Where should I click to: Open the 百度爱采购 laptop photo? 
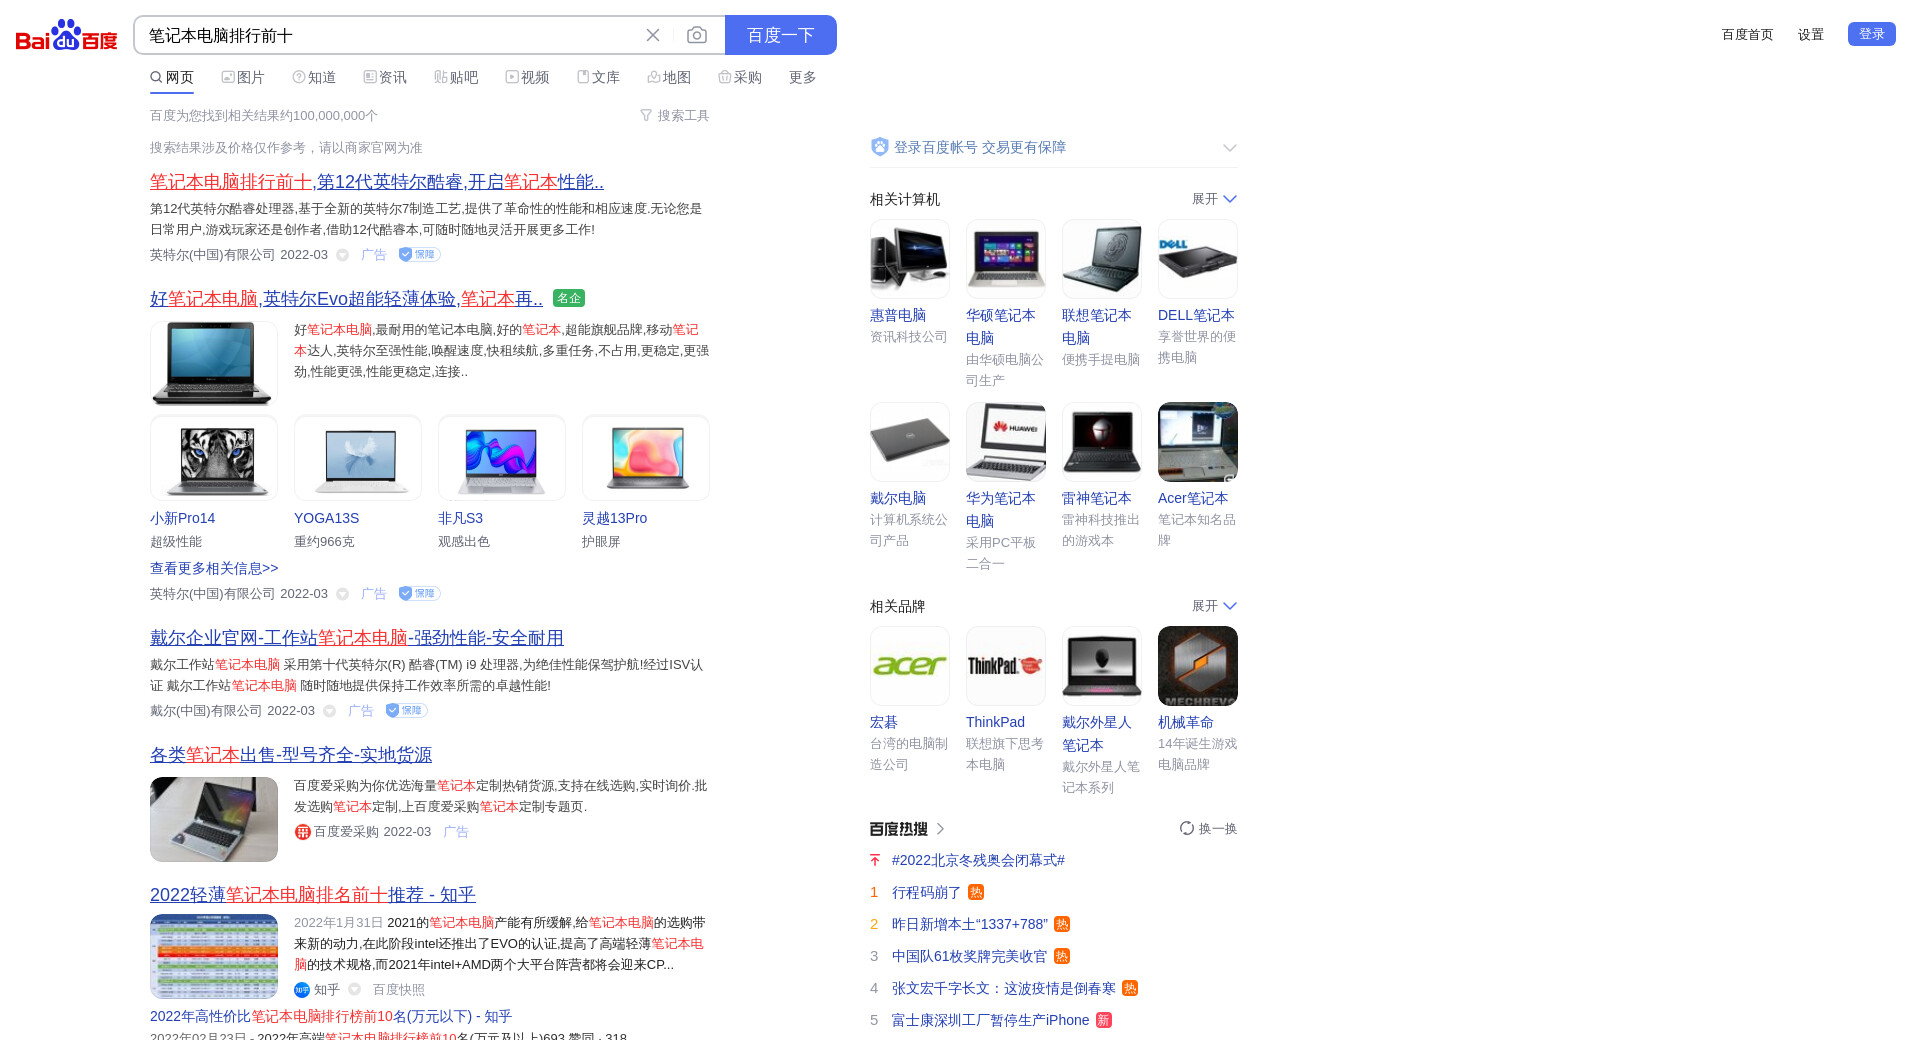click(214, 819)
